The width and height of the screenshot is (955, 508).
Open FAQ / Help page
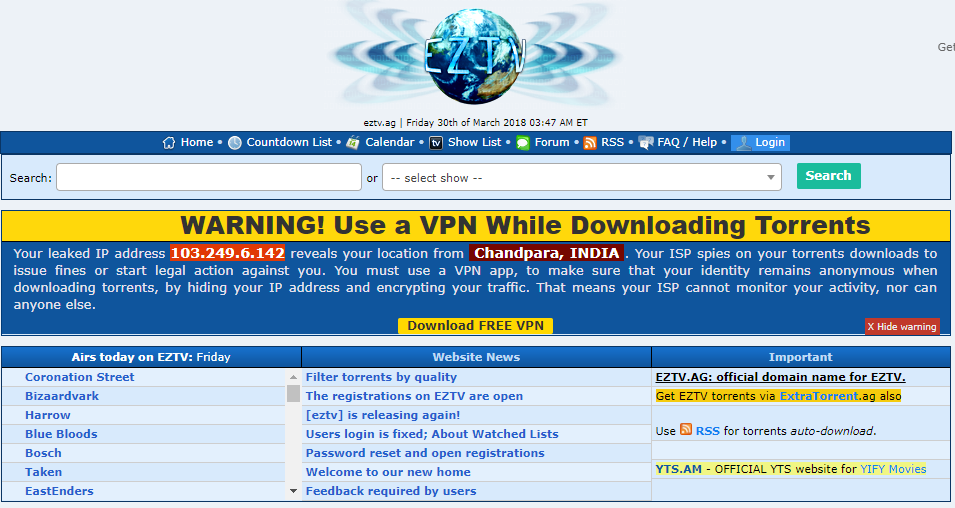point(687,142)
